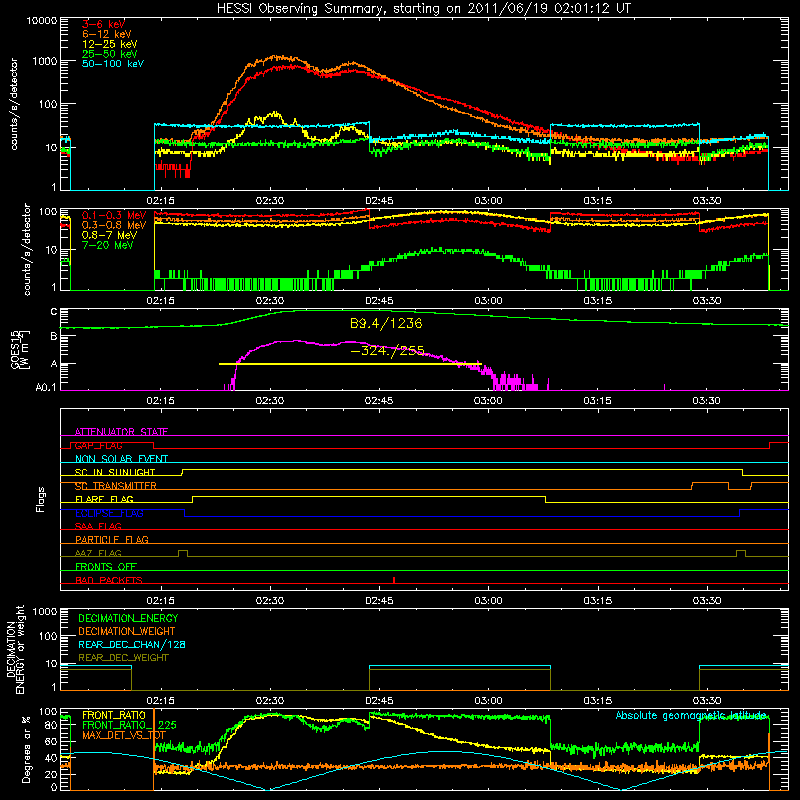Select the REAR_DEC_CHAN/128 legend label
The image size is (800, 800).
point(132,644)
